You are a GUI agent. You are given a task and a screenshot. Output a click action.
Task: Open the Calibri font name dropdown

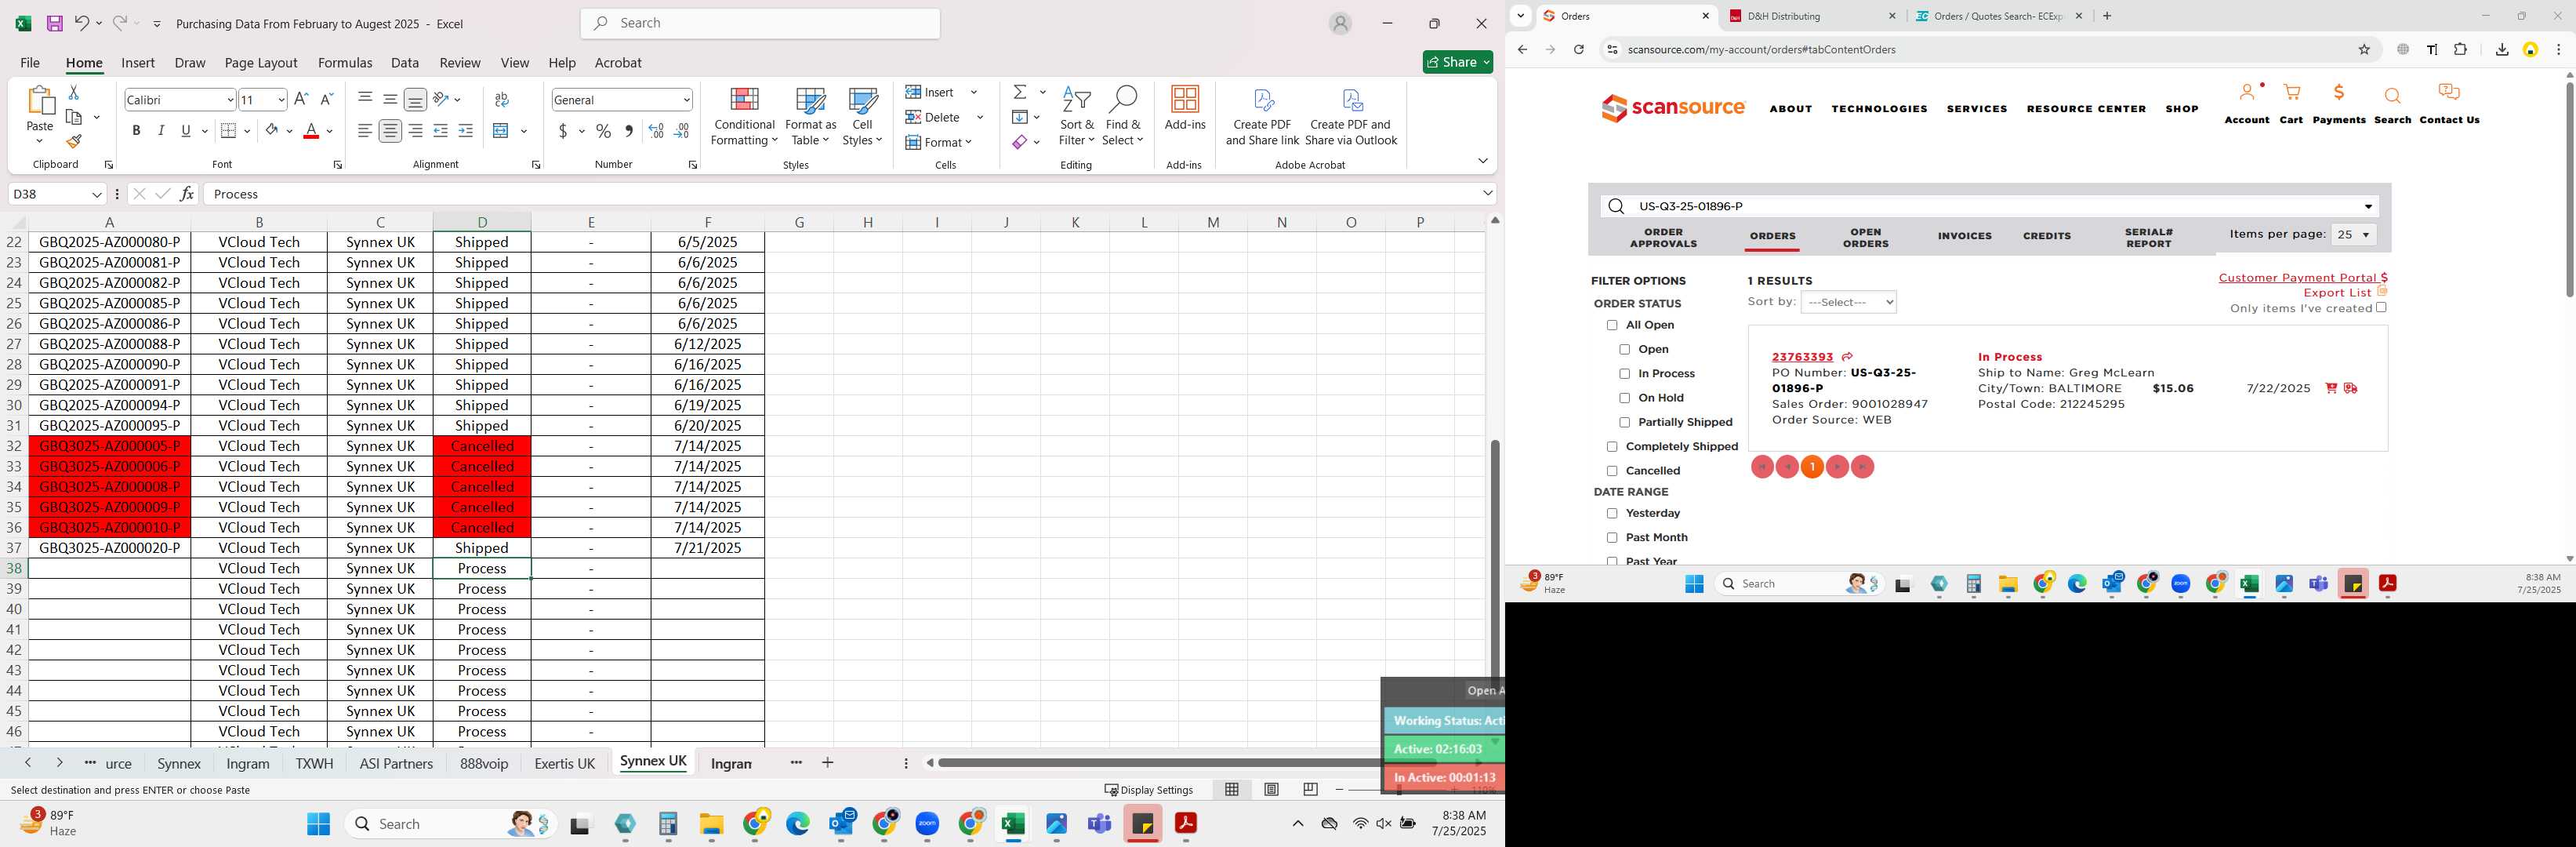point(230,100)
